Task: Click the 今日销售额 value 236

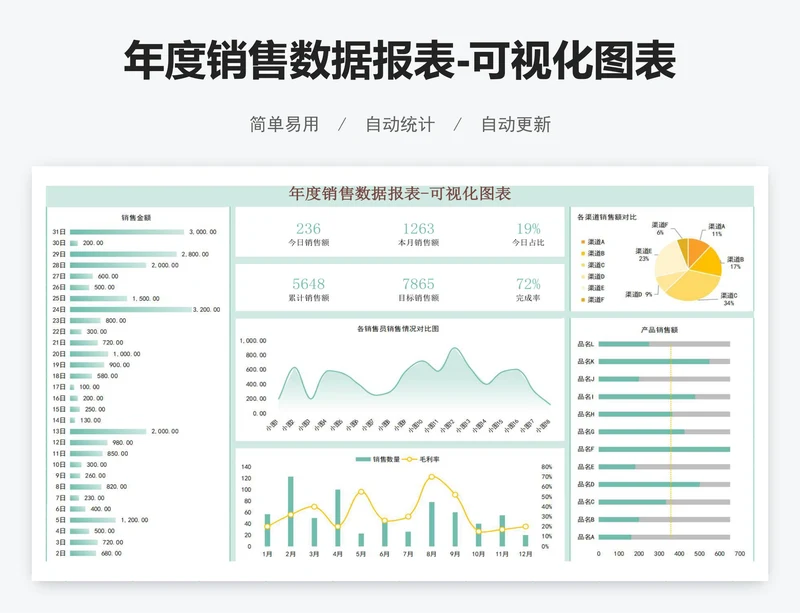Action: click(308, 229)
